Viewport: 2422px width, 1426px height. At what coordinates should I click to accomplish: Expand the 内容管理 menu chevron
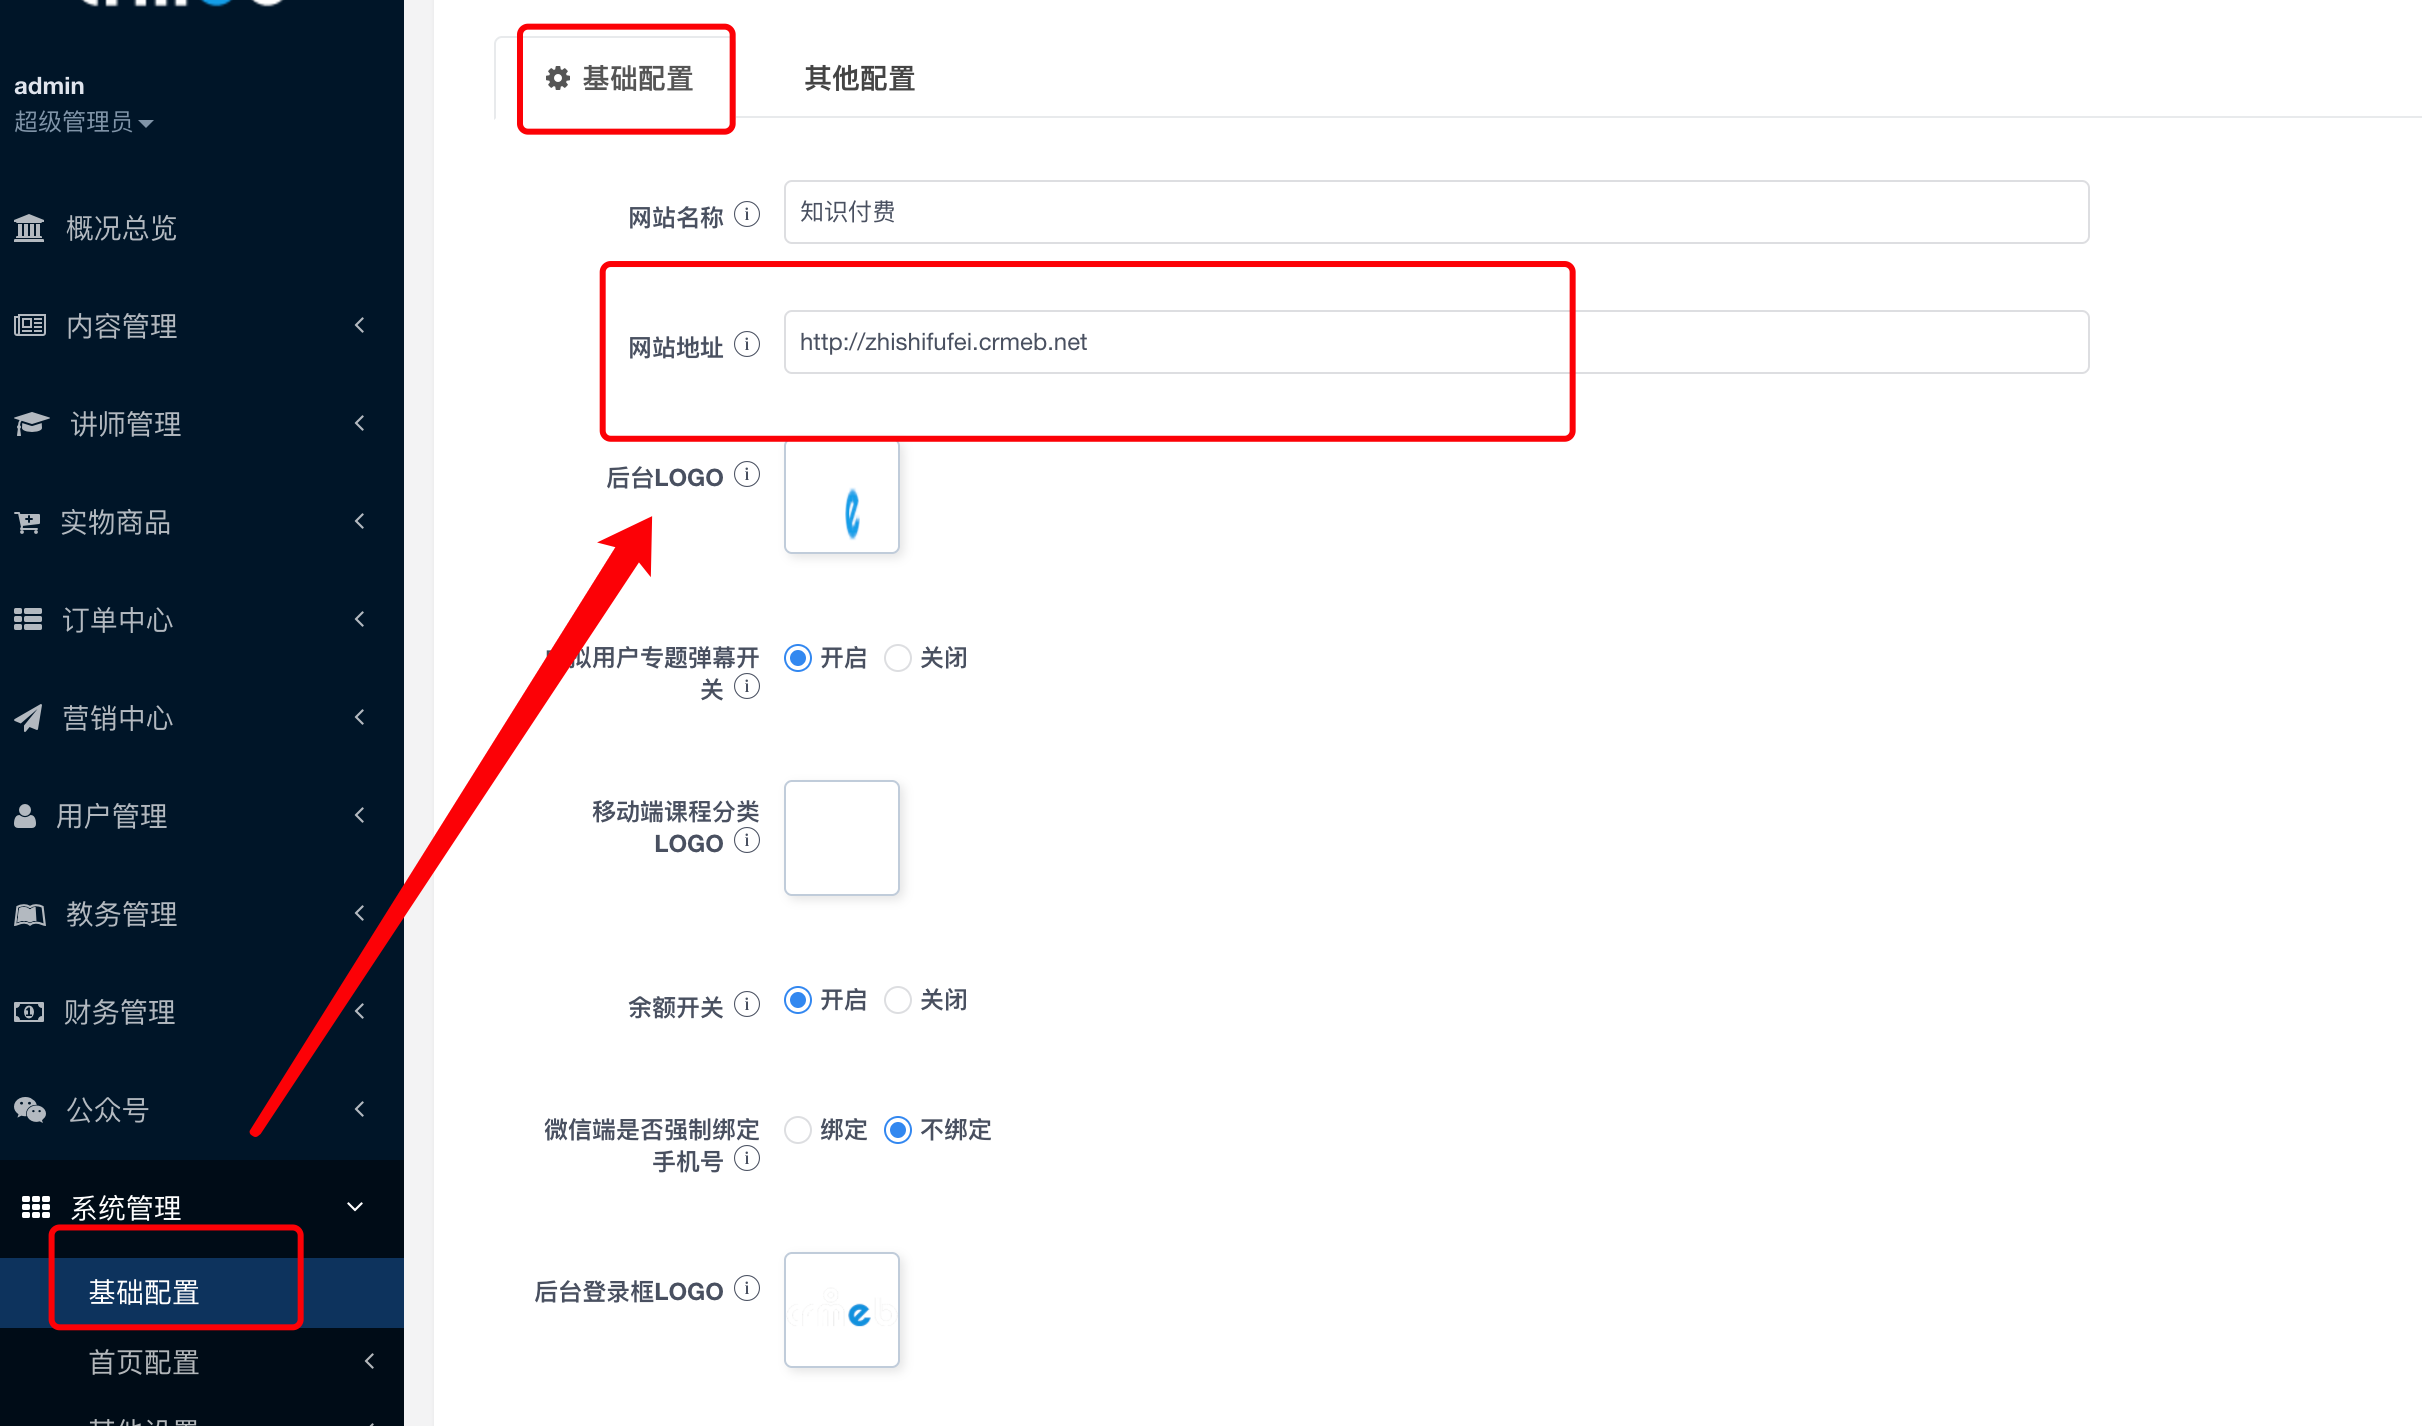coord(360,325)
